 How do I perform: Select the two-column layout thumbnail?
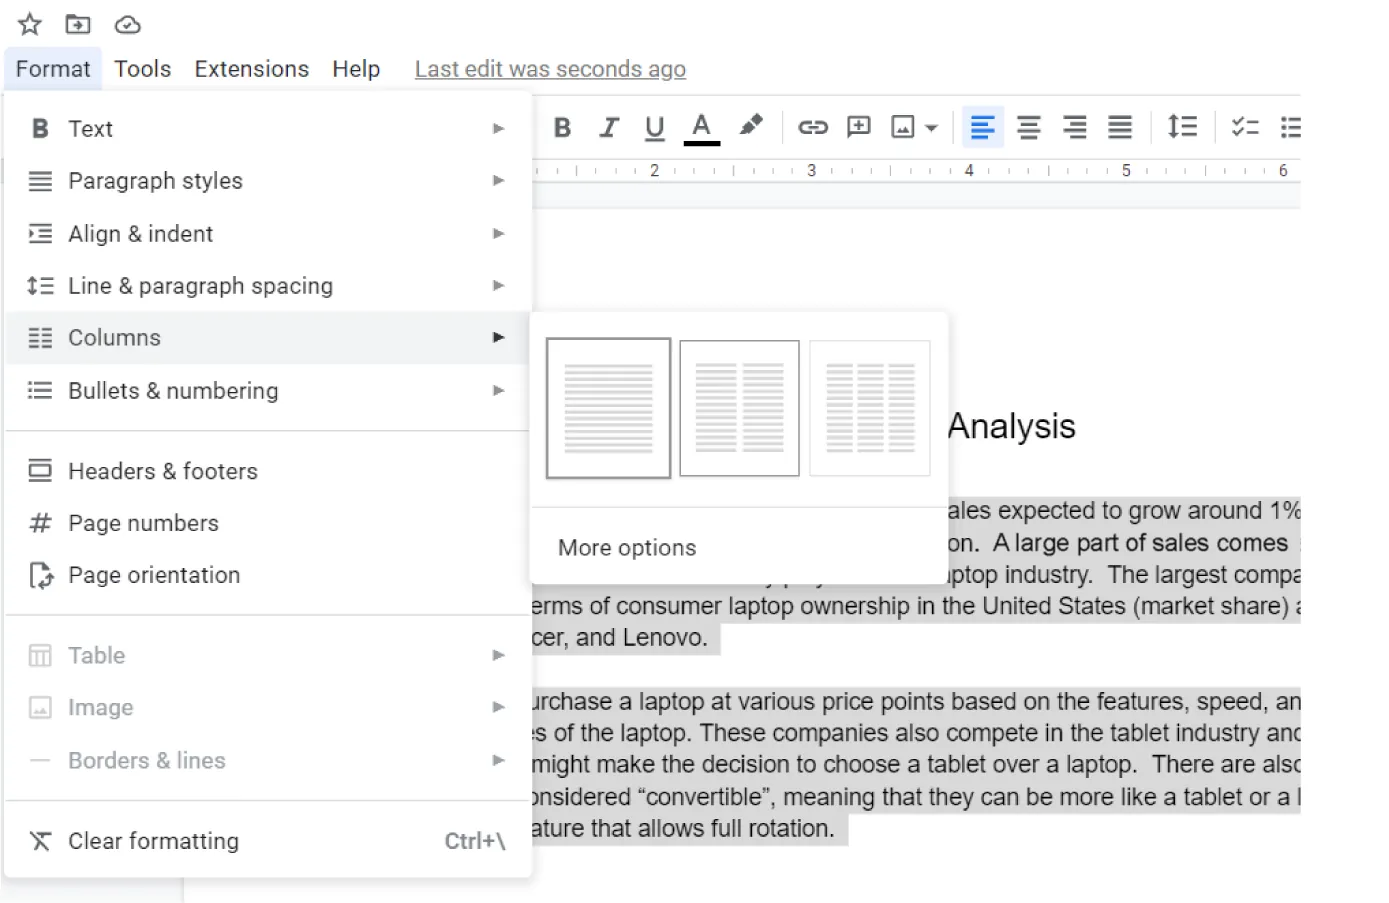tap(739, 408)
